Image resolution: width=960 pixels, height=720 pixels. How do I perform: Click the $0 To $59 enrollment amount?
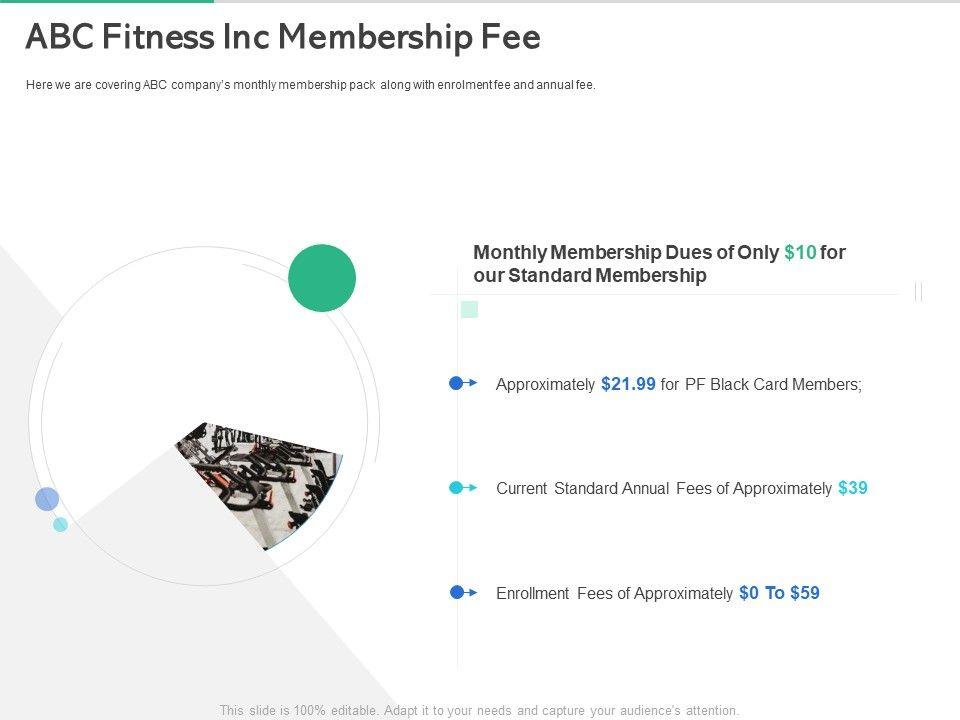tap(779, 593)
